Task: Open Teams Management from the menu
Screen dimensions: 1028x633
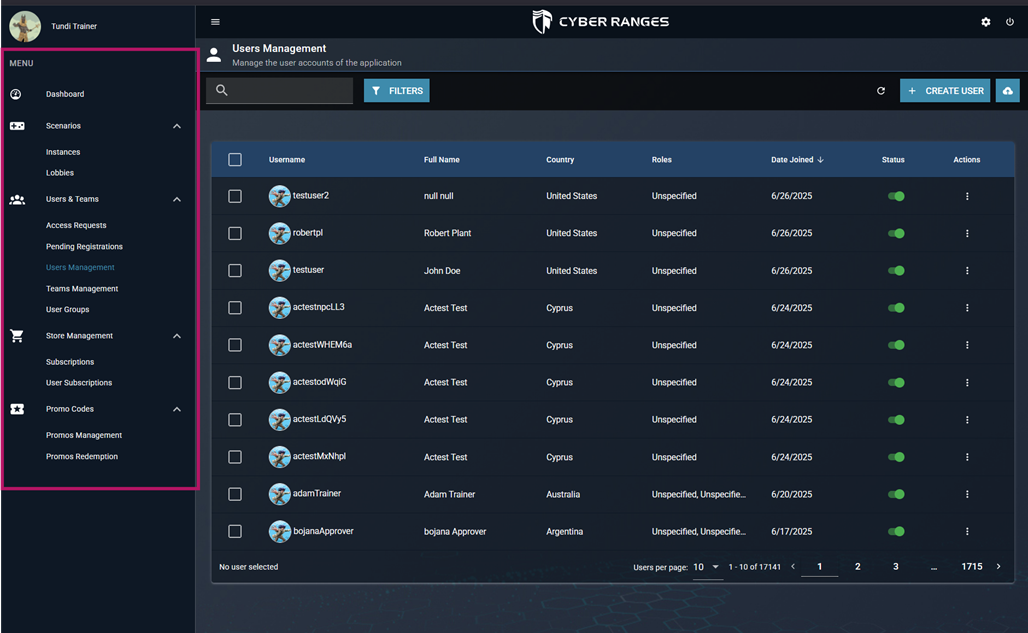Action: point(80,288)
